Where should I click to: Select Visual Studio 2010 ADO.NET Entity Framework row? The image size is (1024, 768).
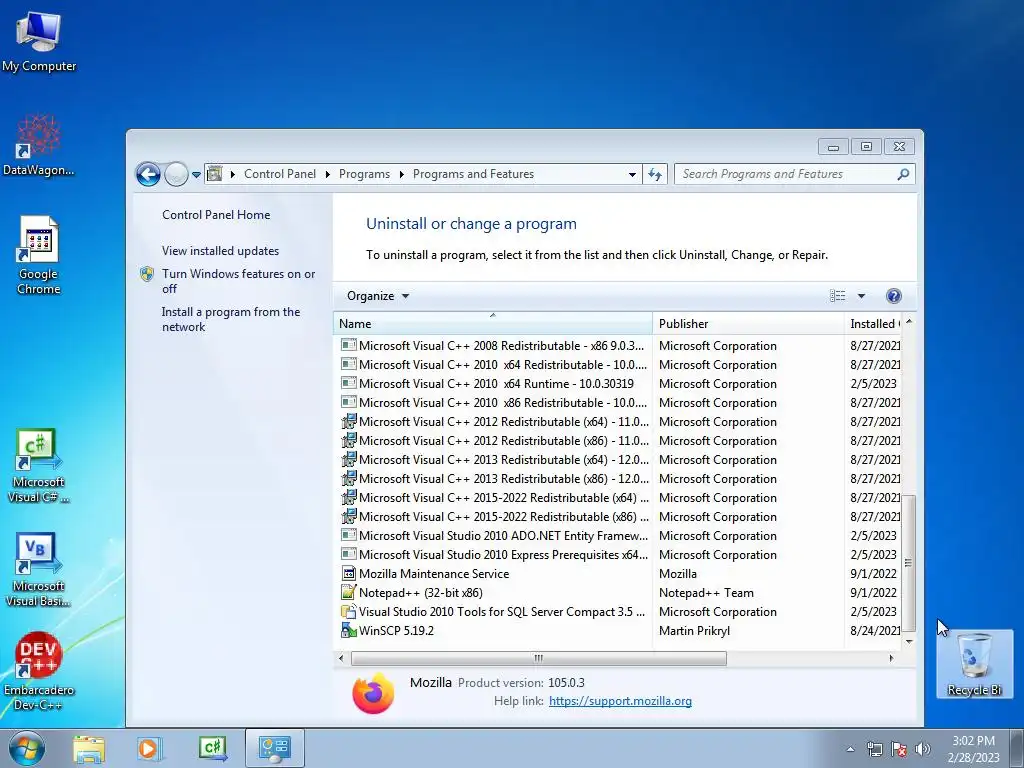[620, 536]
